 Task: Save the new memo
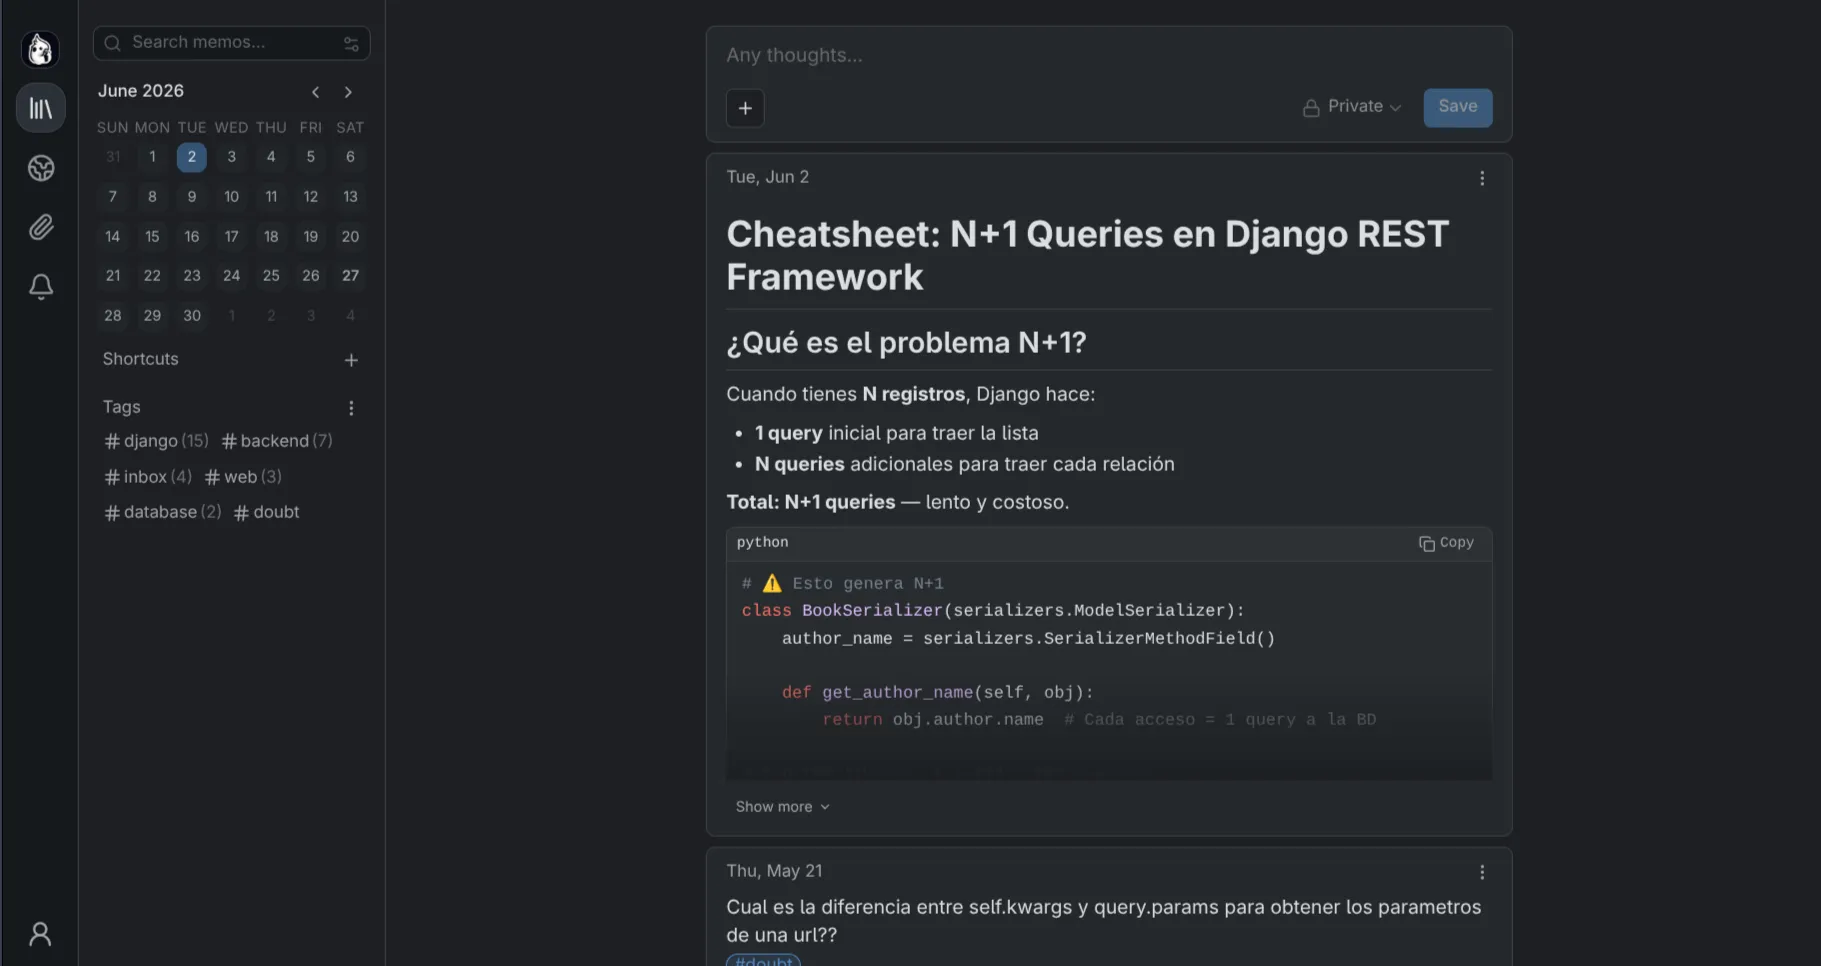point(1457,107)
